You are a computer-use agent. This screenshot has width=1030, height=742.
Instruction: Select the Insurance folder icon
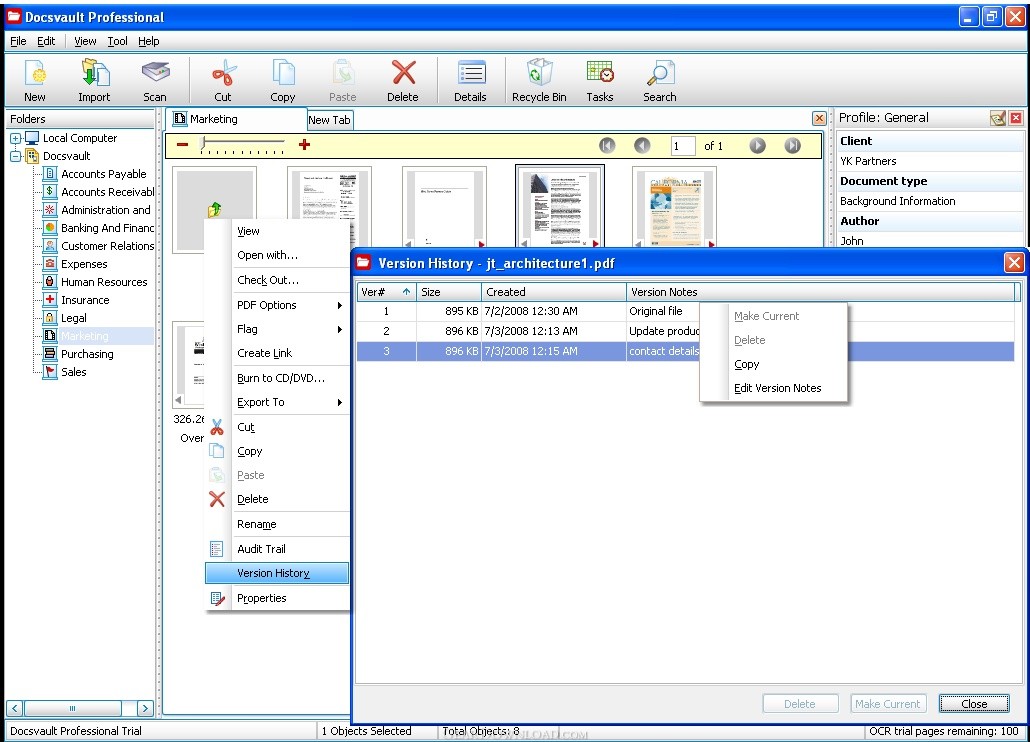point(50,300)
